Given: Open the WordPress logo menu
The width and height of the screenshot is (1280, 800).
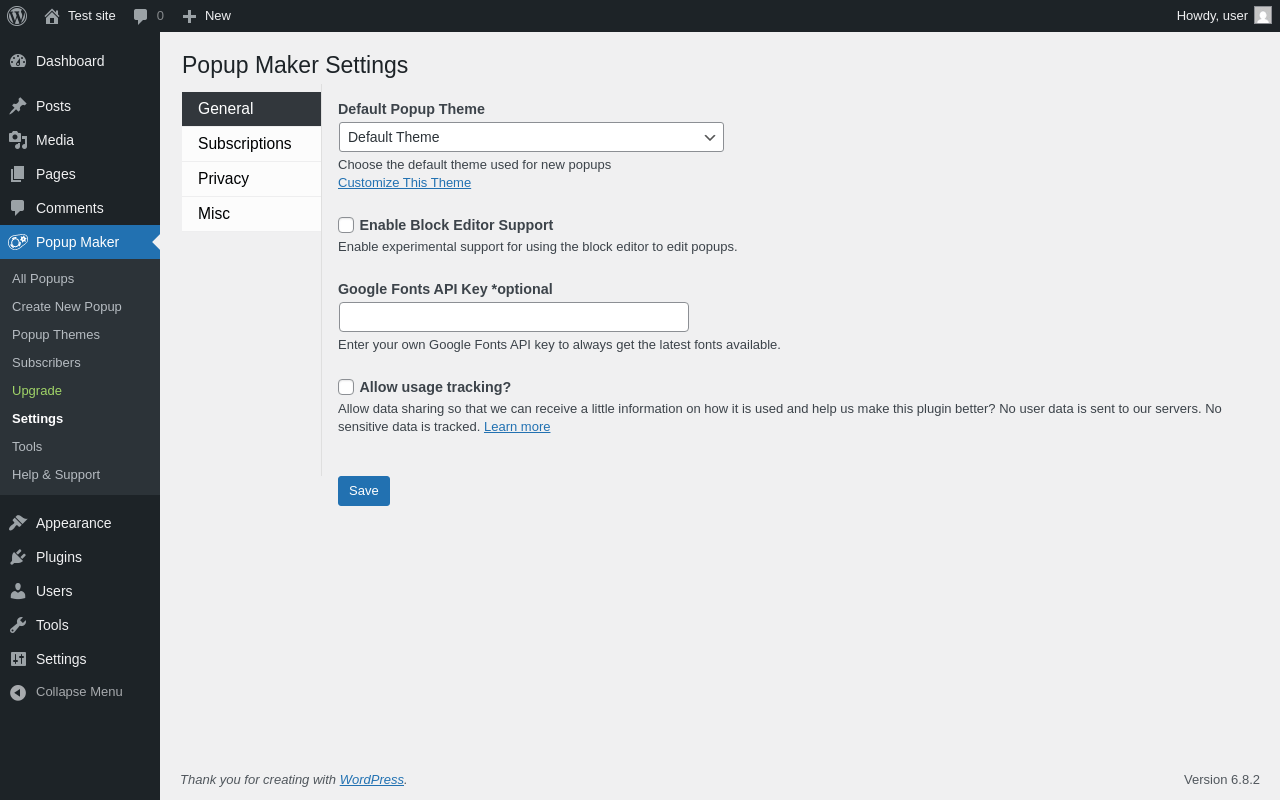Looking at the screenshot, I should tap(17, 16).
